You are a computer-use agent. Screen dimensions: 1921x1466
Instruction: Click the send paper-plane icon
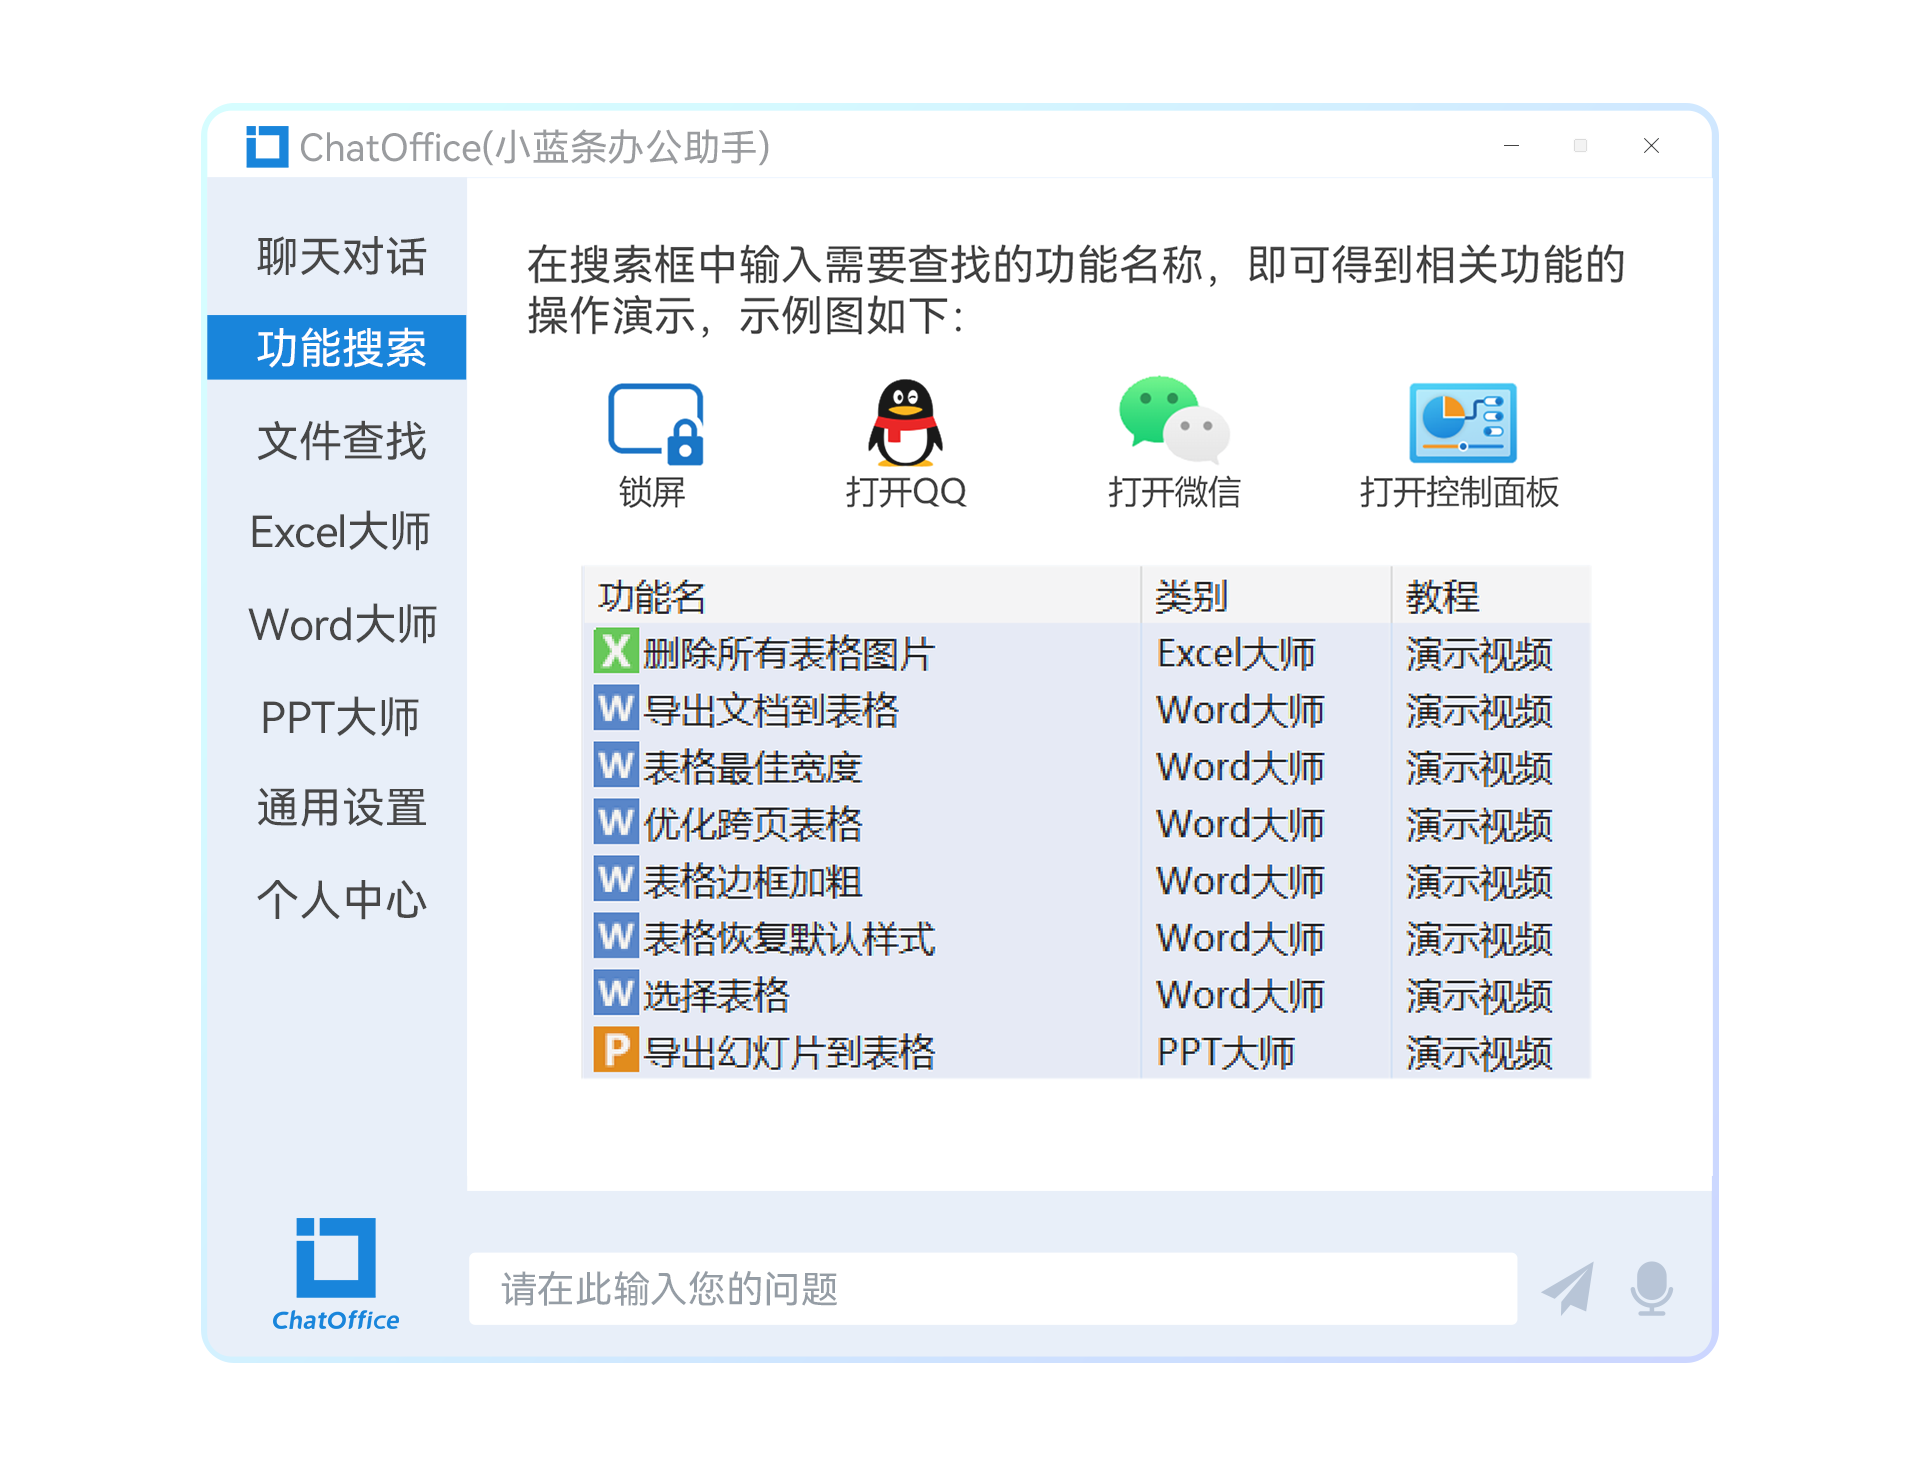[1568, 1288]
